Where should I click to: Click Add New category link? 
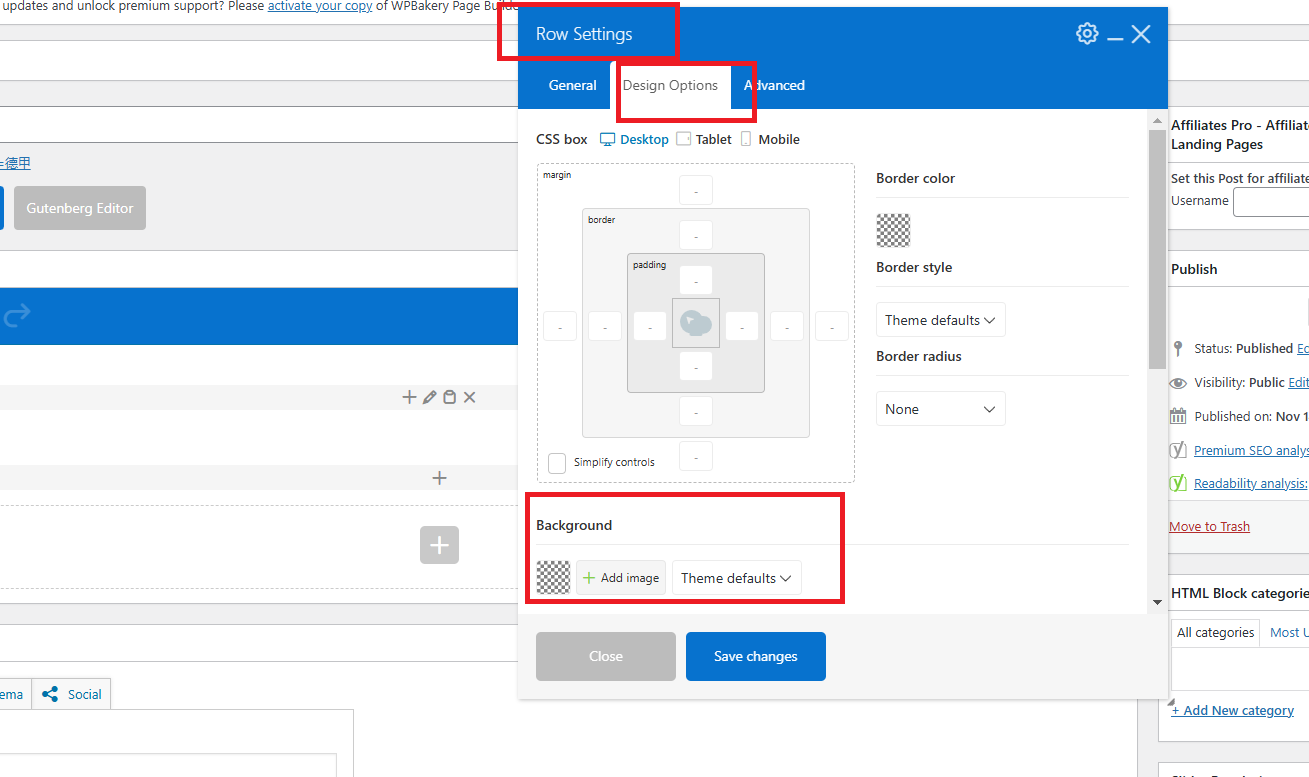[1232, 710]
